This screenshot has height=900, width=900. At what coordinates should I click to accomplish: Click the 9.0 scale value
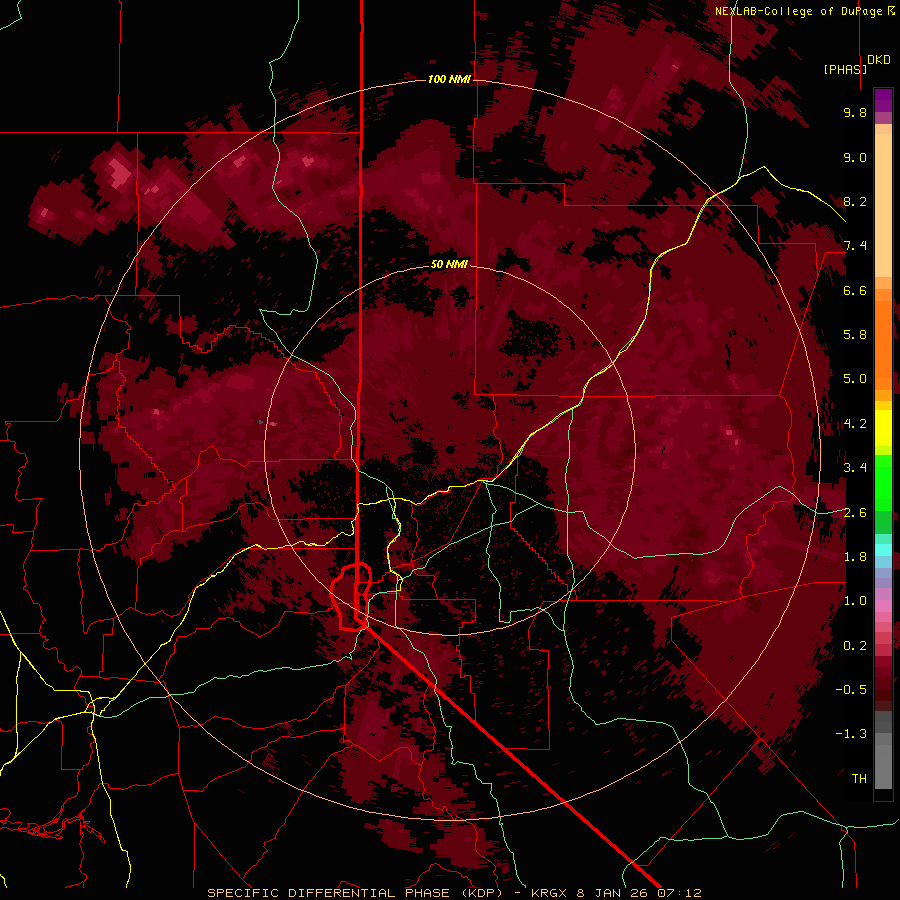pos(855,157)
